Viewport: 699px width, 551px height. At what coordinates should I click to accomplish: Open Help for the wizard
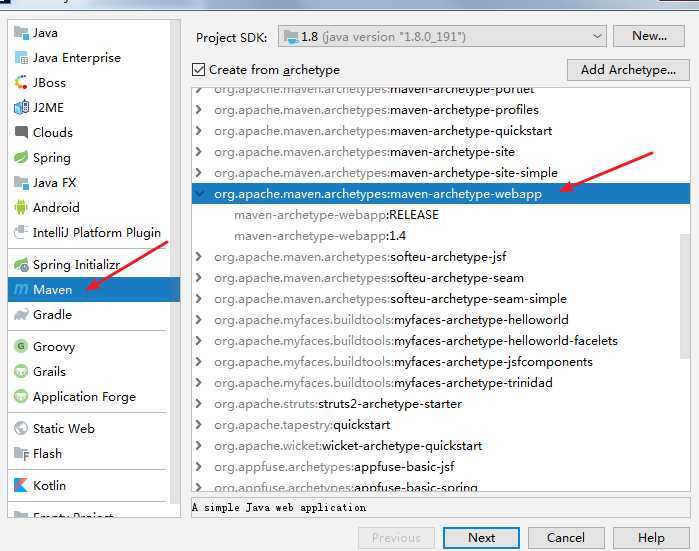651,538
